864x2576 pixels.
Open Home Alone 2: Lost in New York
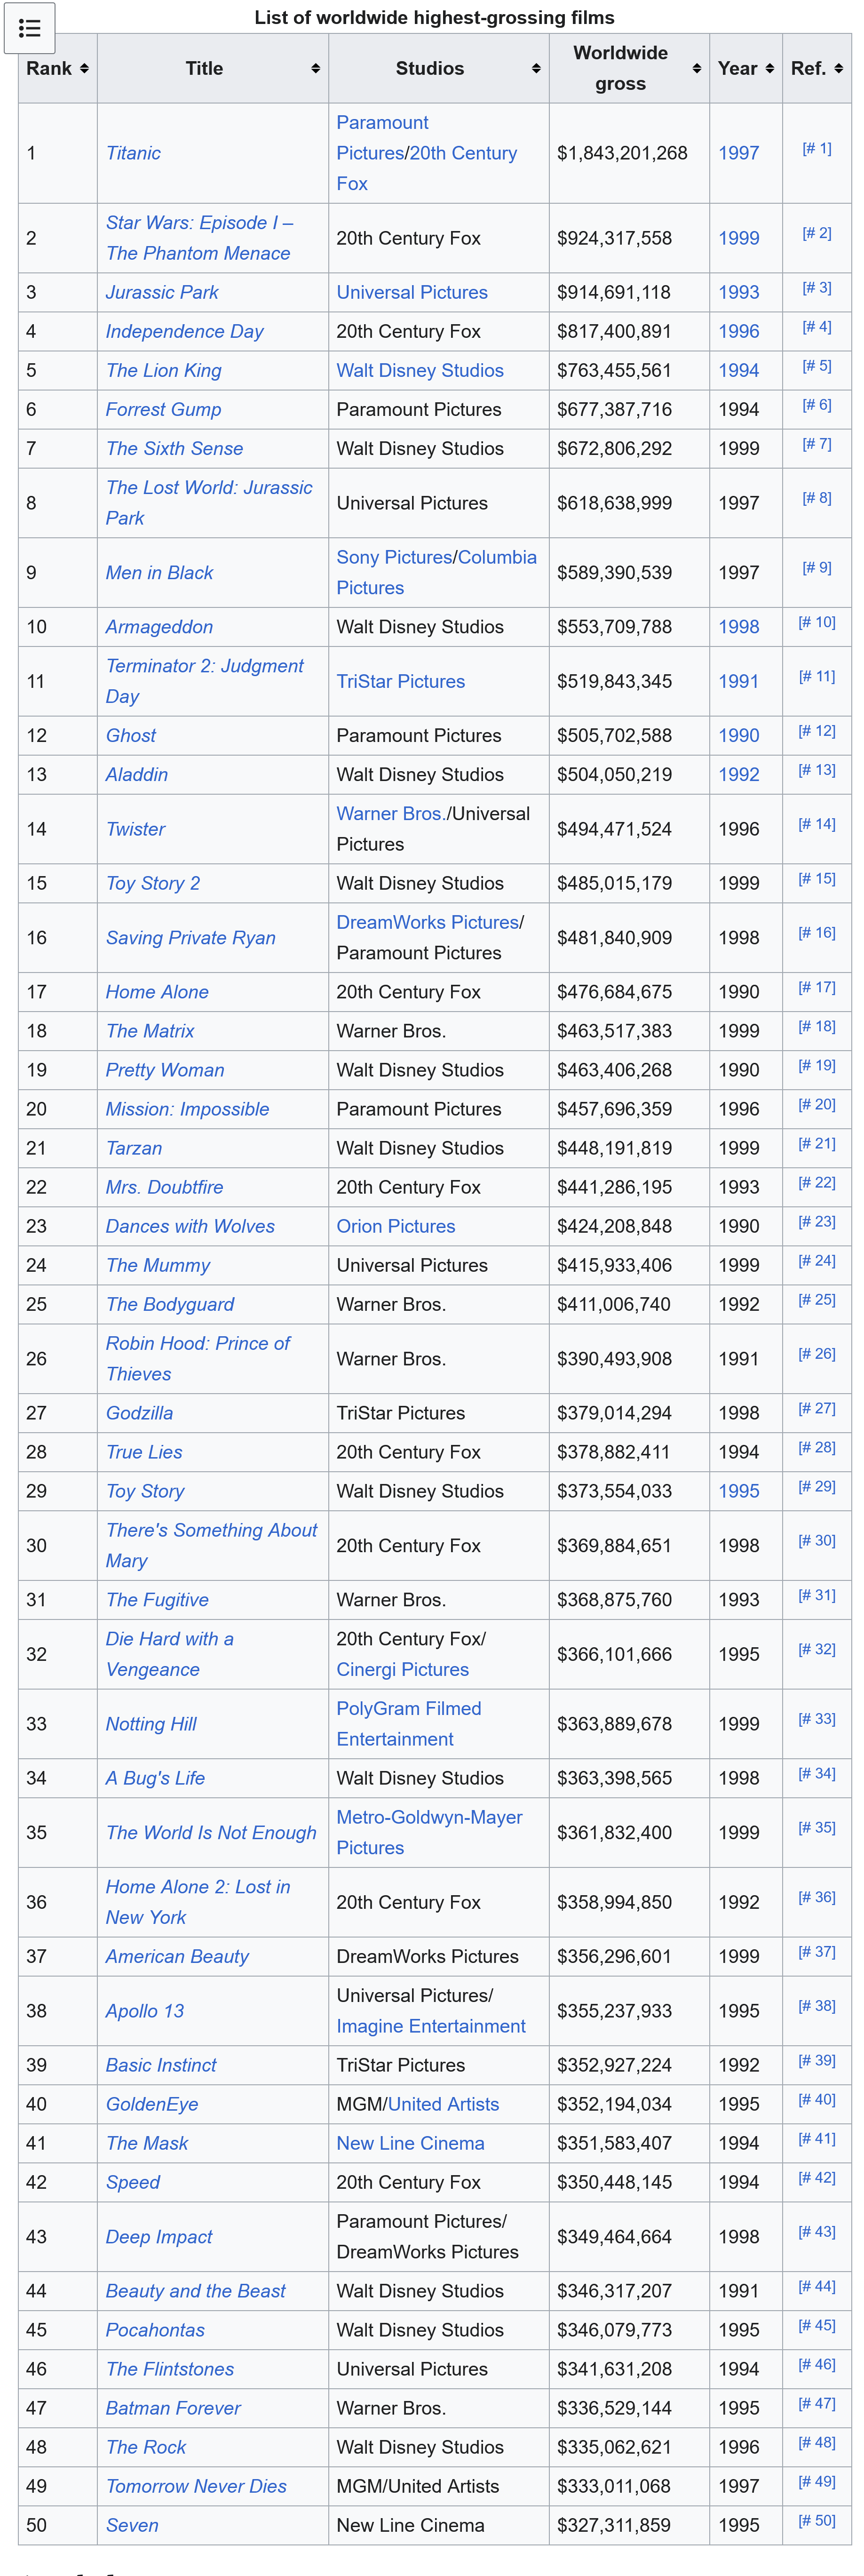click(198, 1902)
